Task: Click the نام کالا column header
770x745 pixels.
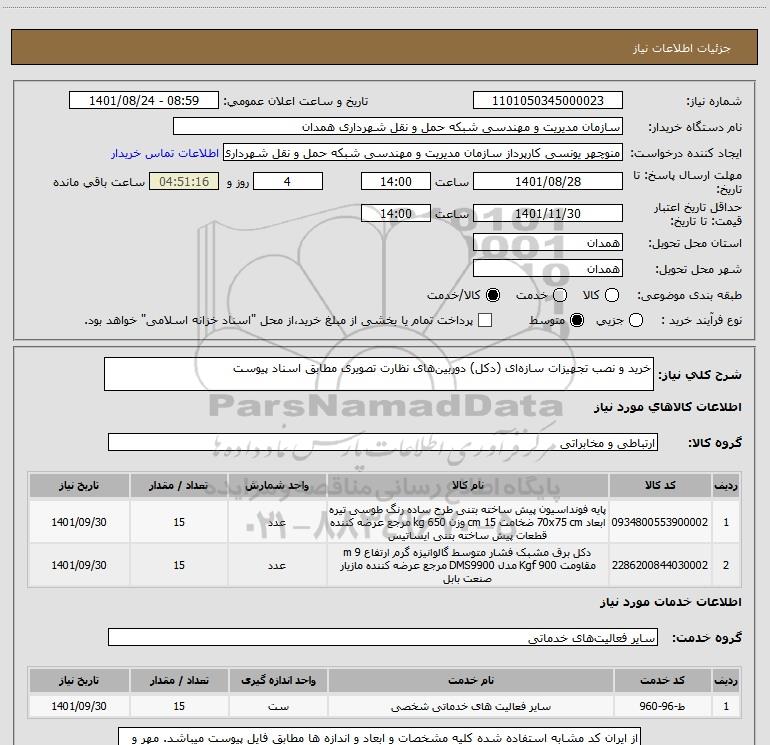Action: click(x=468, y=486)
